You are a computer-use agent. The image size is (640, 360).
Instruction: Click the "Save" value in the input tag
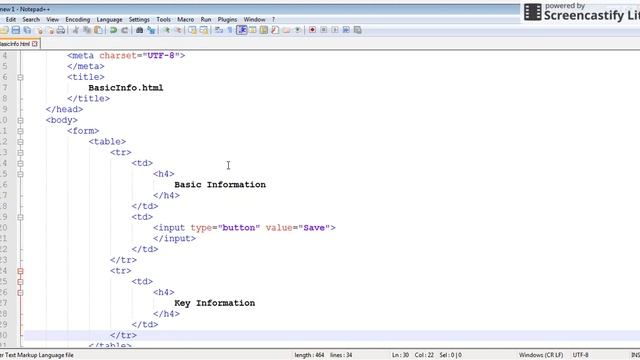314,228
